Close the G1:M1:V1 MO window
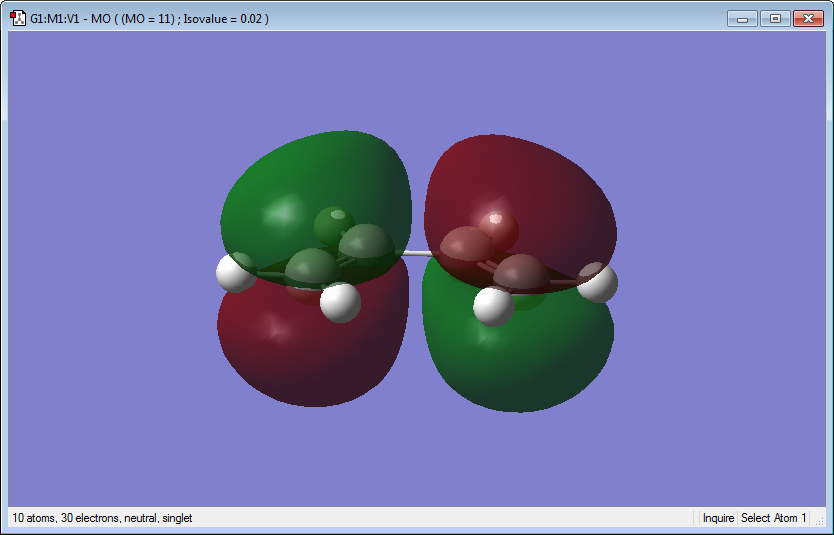Image resolution: width=834 pixels, height=535 pixels. [808, 19]
